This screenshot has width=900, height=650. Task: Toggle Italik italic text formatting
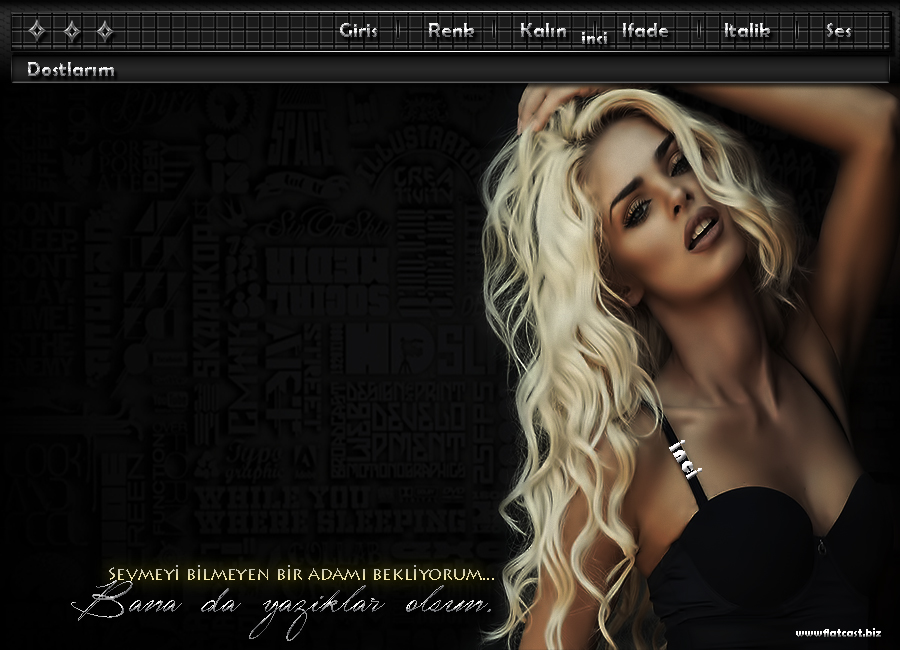747,30
